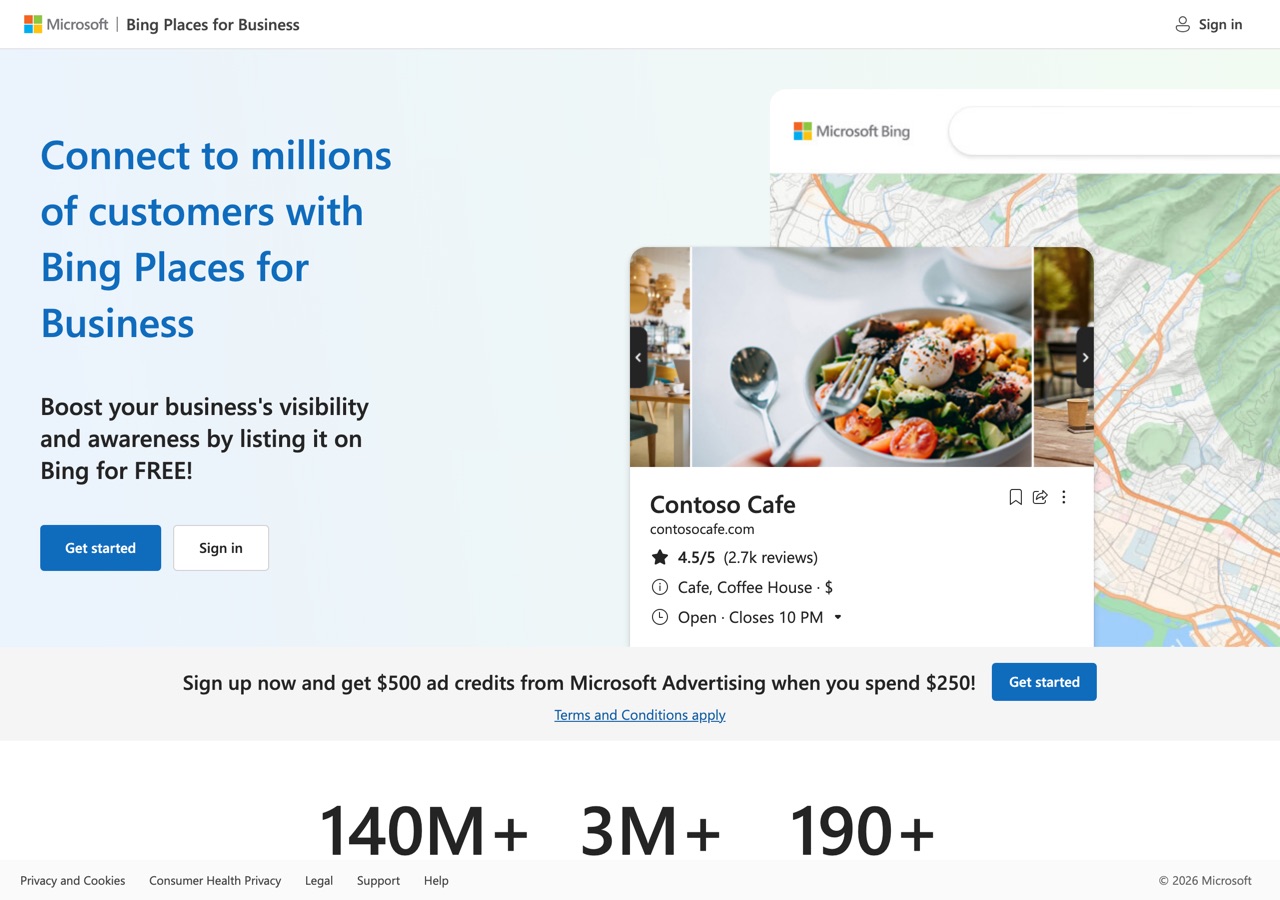Click the salad bowl photo
Screen dimensions: 1280x900
861,357
